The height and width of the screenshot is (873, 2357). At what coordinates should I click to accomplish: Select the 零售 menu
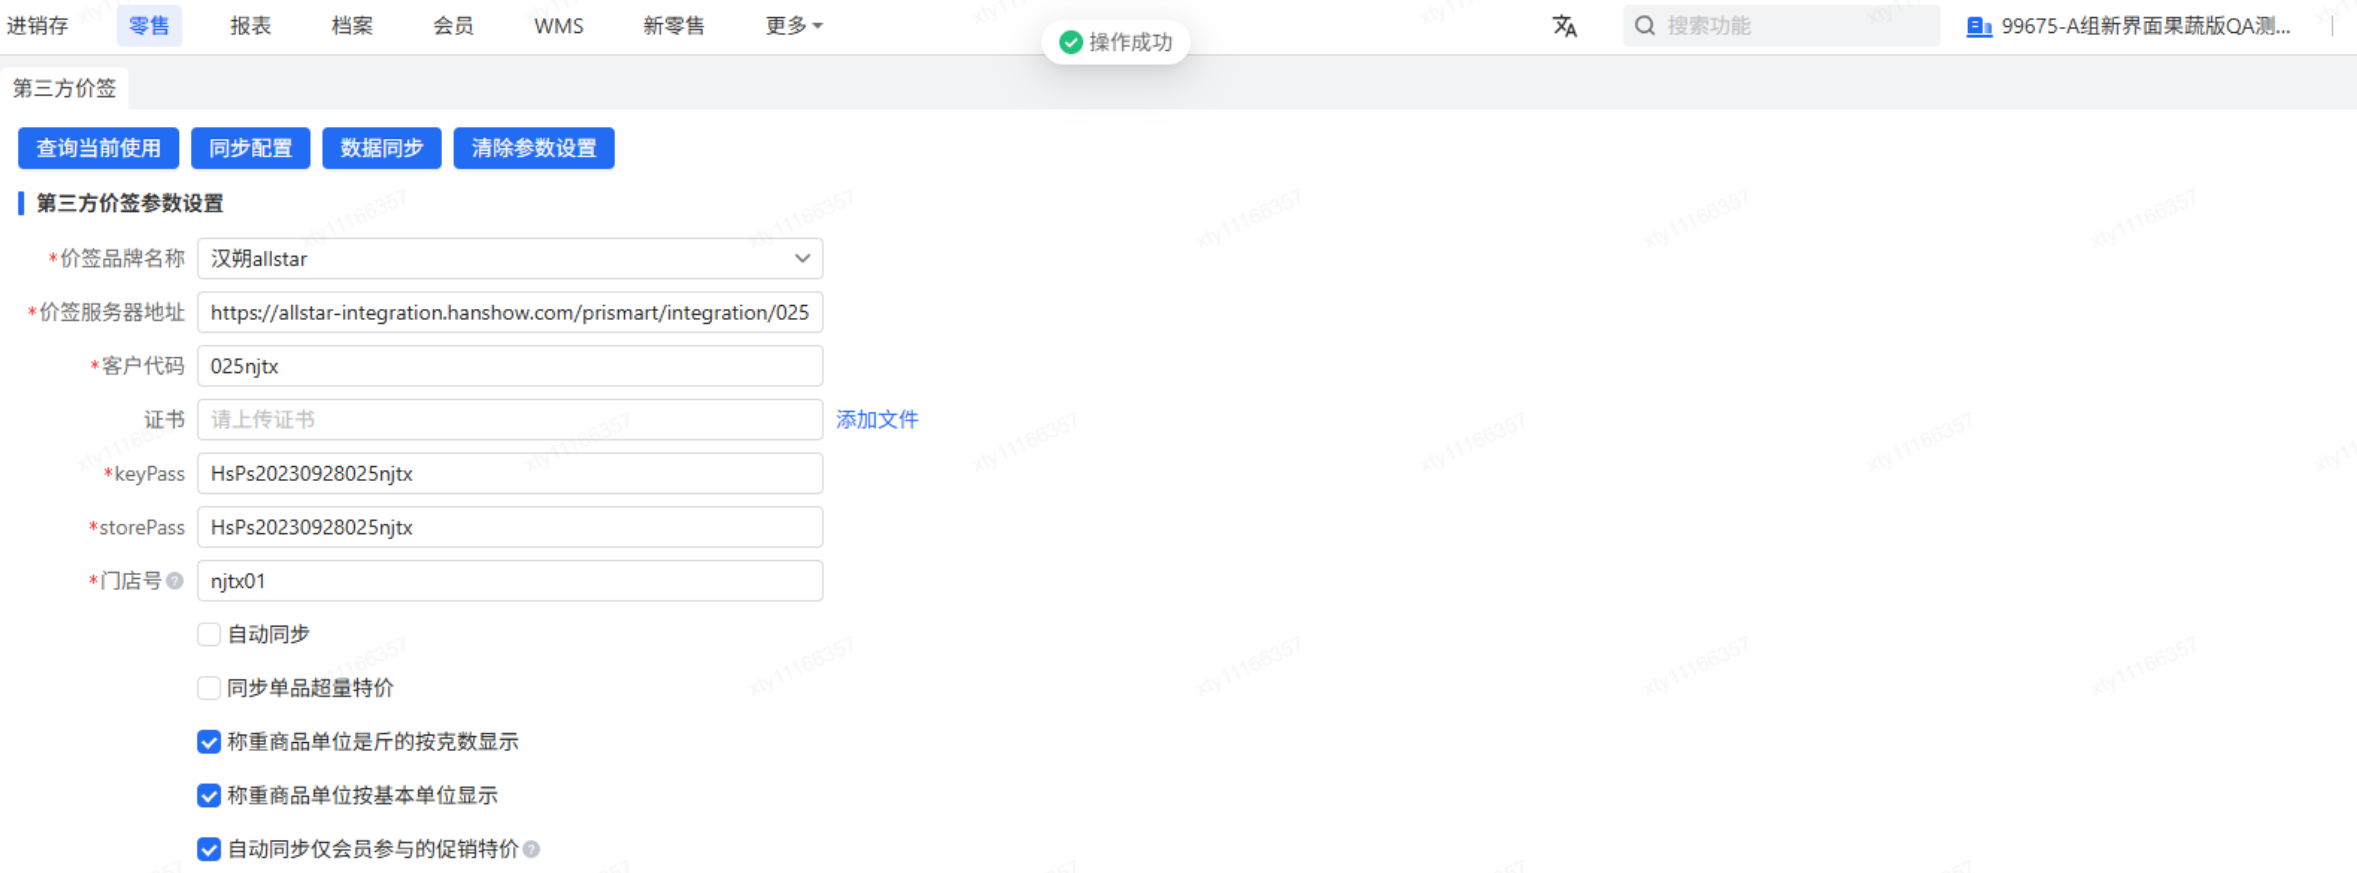(x=149, y=26)
